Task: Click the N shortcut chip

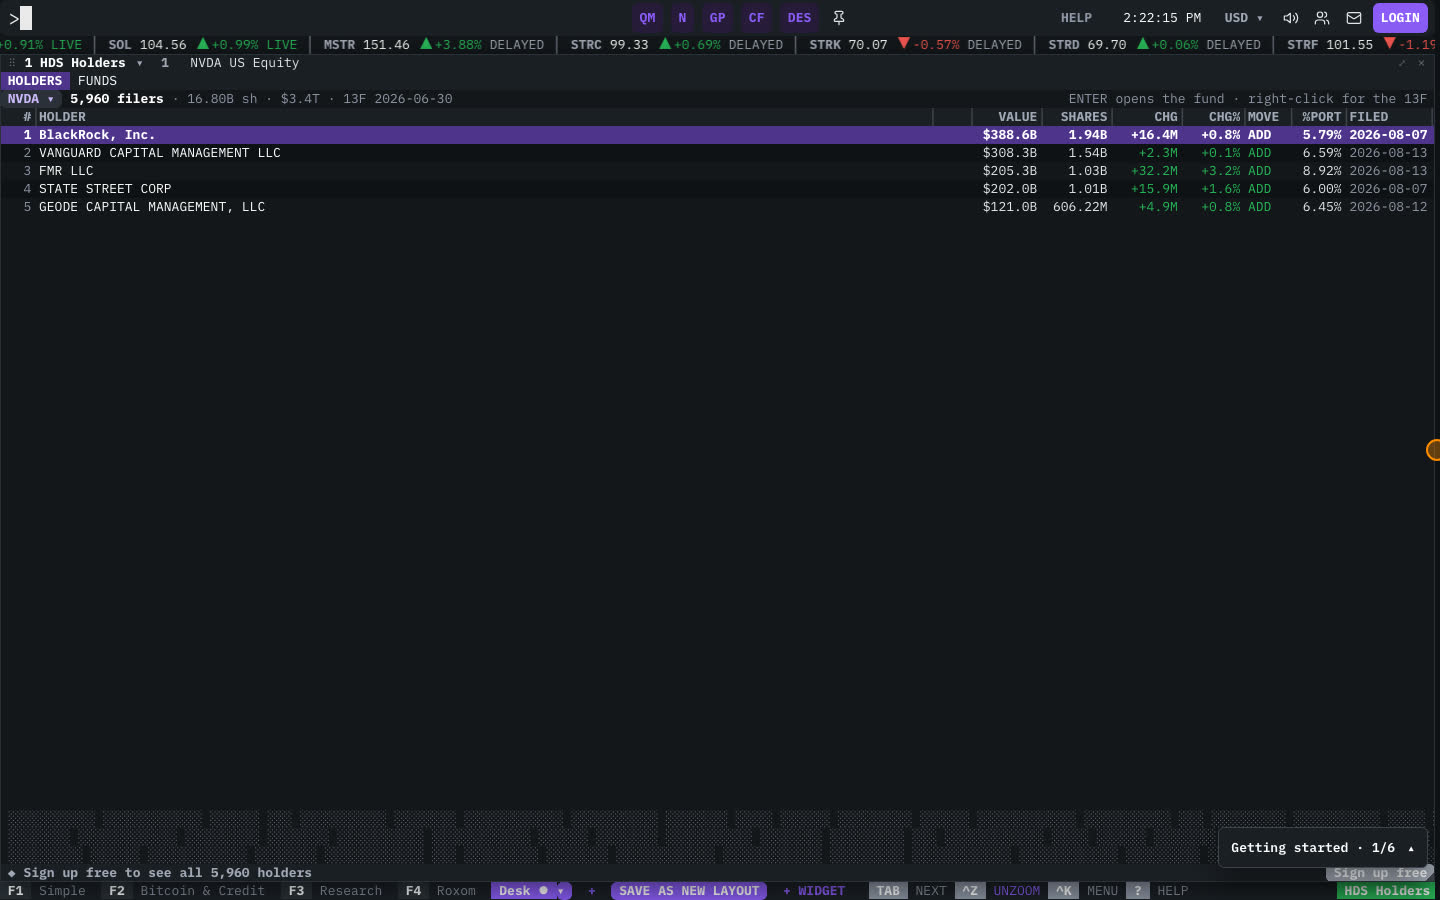Action: click(x=683, y=18)
